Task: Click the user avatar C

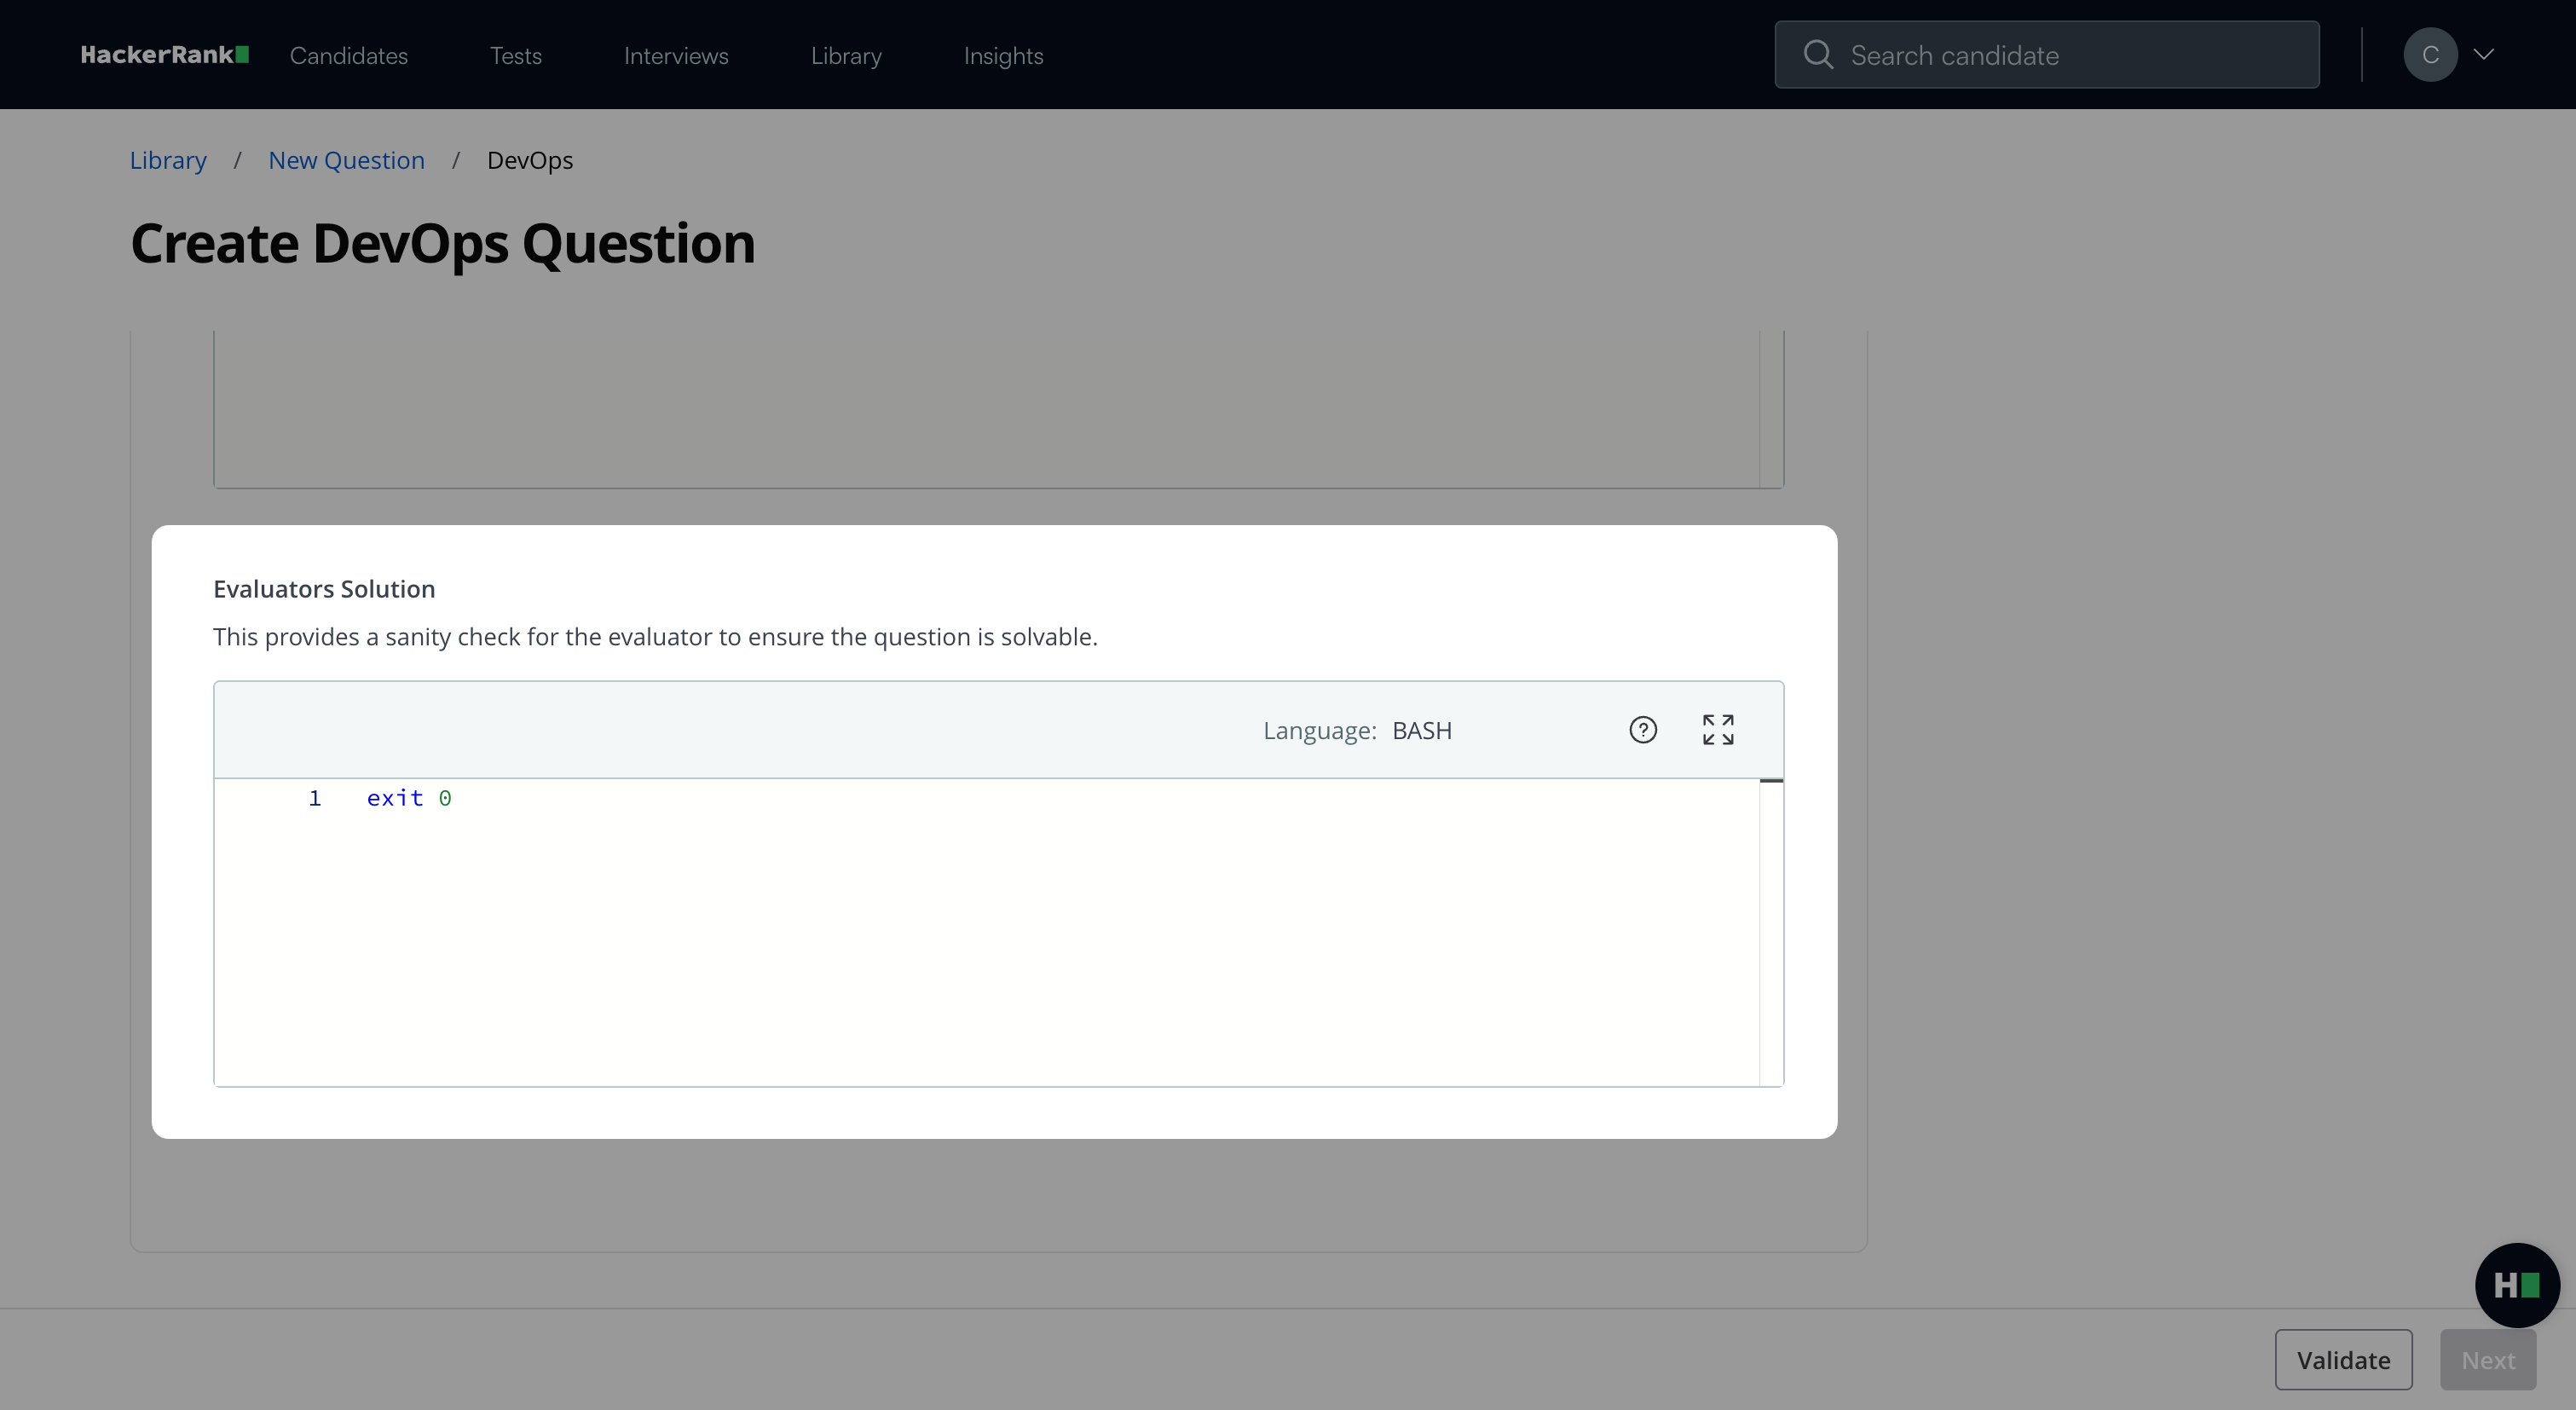Action: [x=2429, y=55]
